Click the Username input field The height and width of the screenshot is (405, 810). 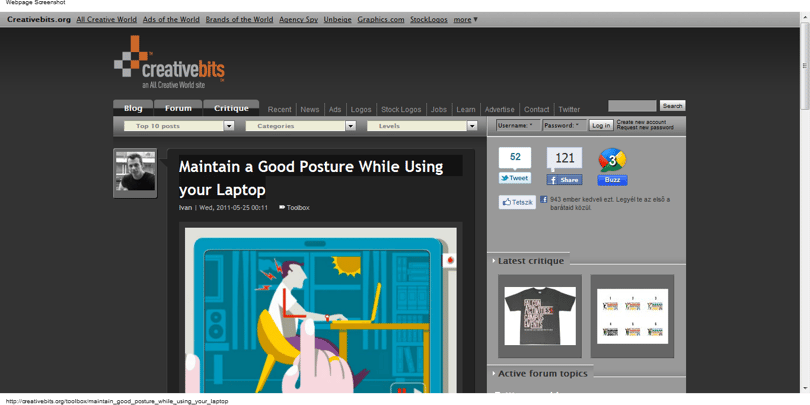coord(518,126)
